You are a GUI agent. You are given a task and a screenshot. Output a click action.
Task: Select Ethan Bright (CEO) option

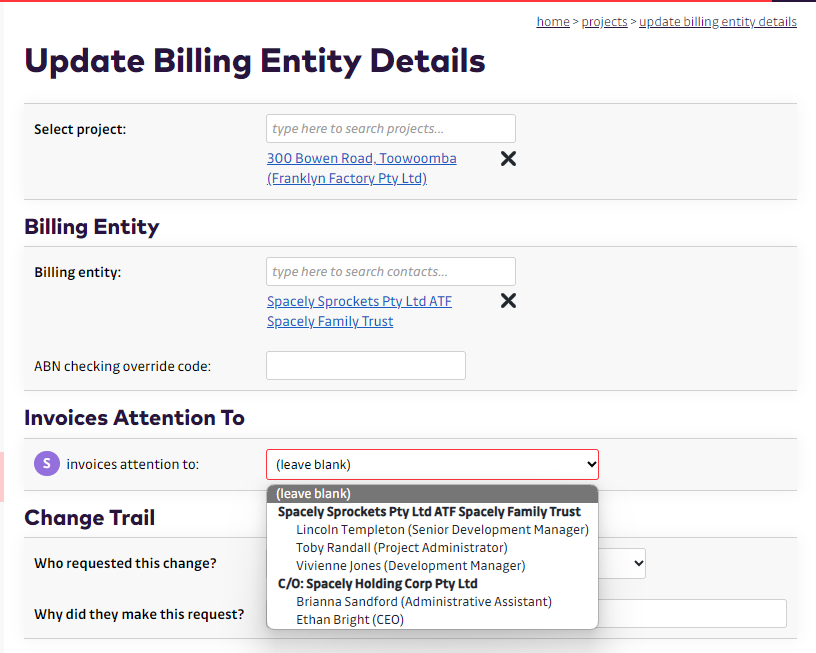pos(350,619)
